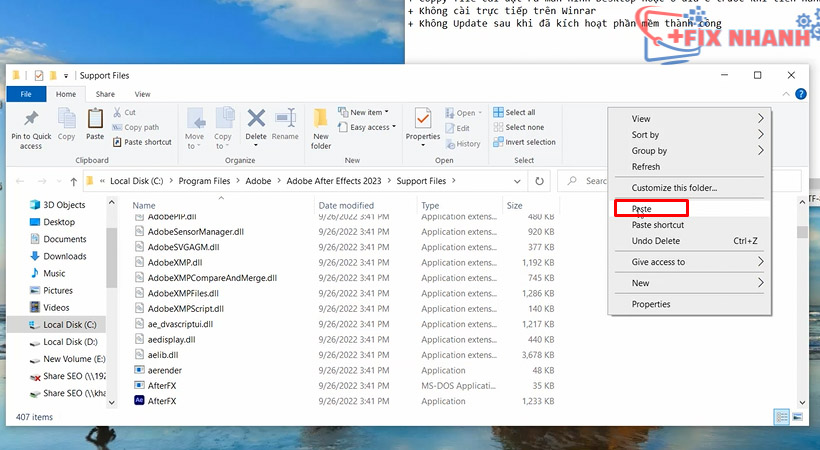
Task: Switch to the View tab
Action: pos(142,94)
